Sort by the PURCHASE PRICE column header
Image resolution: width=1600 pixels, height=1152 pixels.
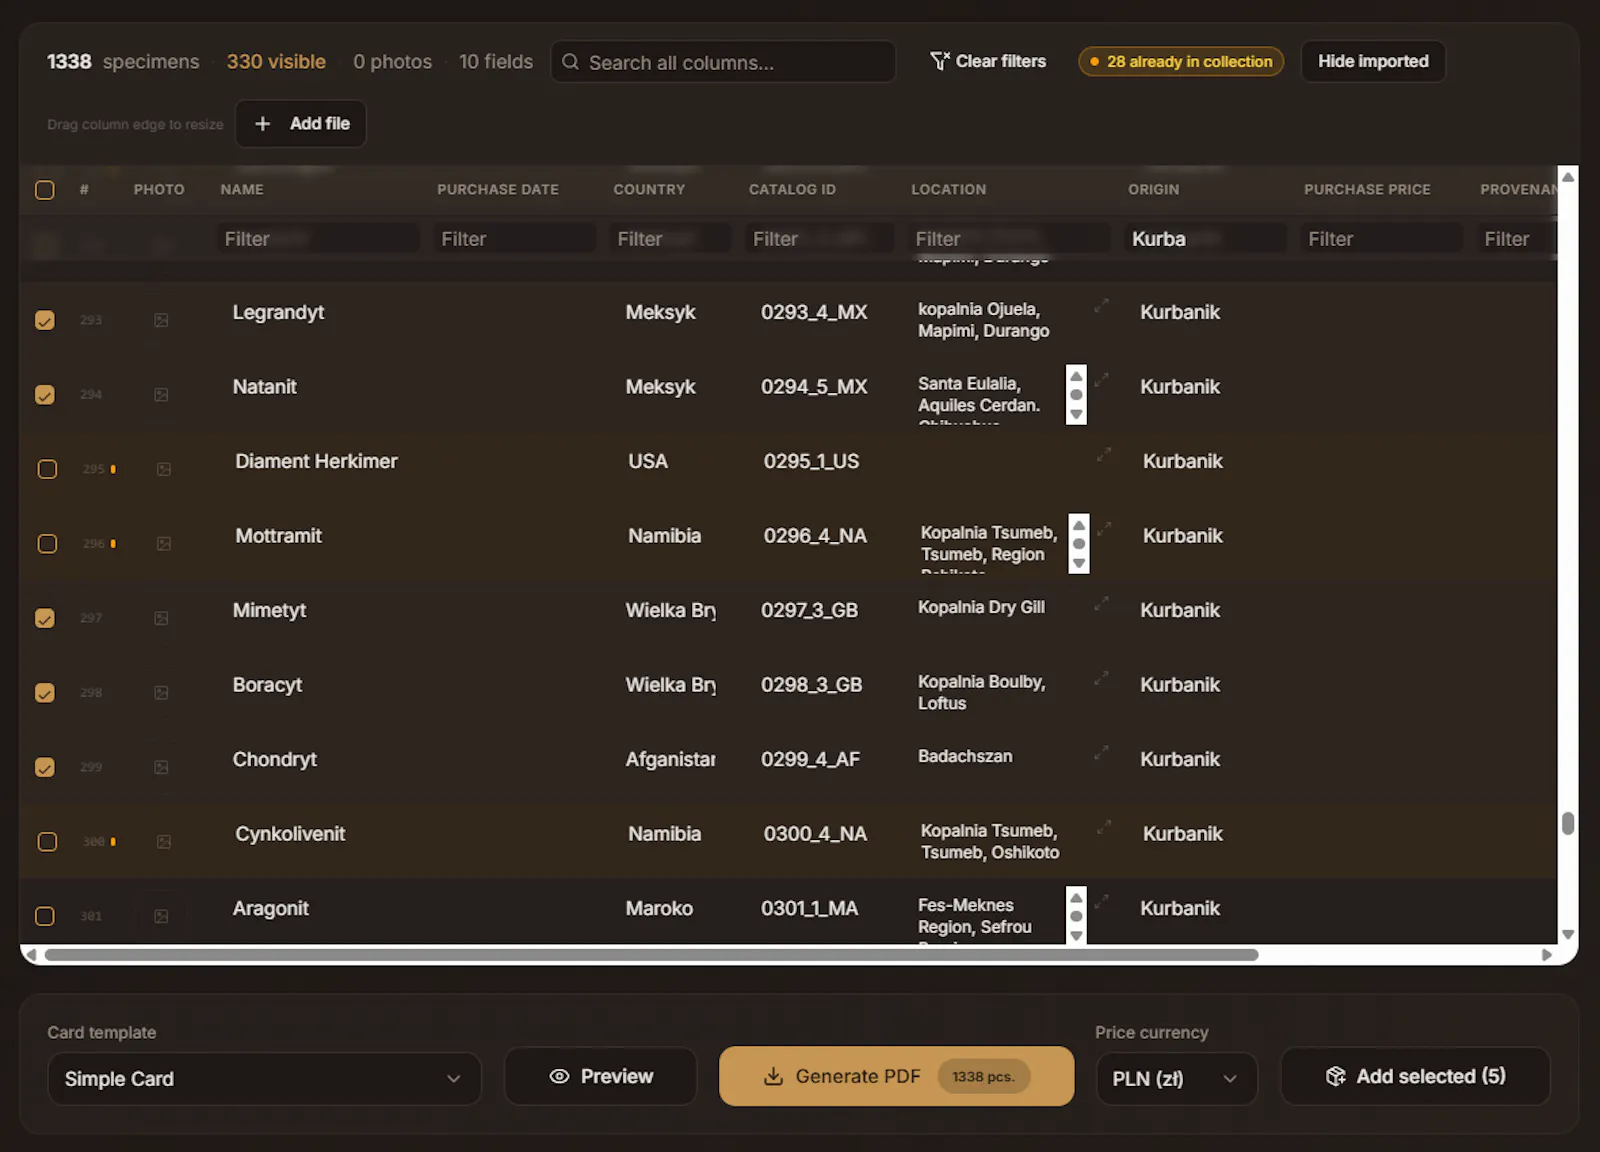pyautogui.click(x=1367, y=189)
